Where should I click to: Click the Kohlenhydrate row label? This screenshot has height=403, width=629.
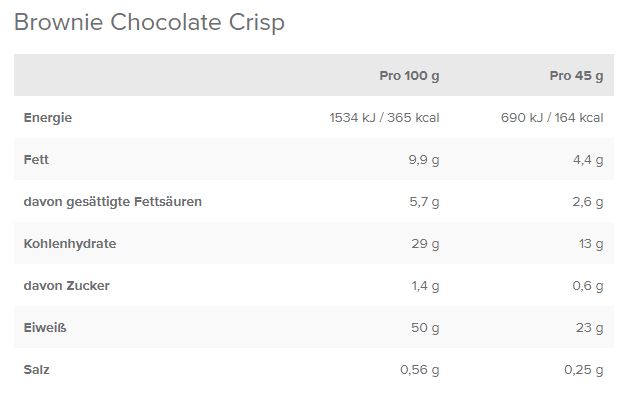[70, 243]
